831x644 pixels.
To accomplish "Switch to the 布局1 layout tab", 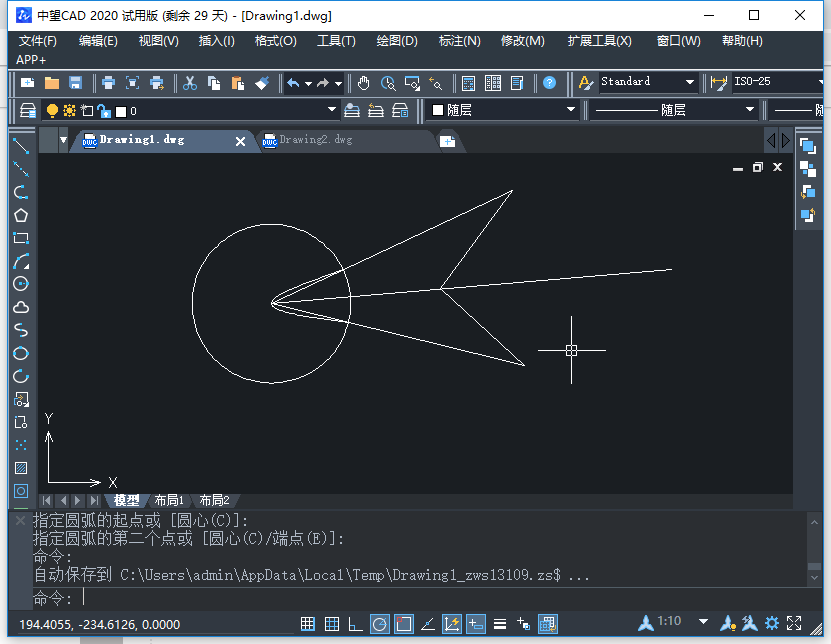I will coord(168,500).
